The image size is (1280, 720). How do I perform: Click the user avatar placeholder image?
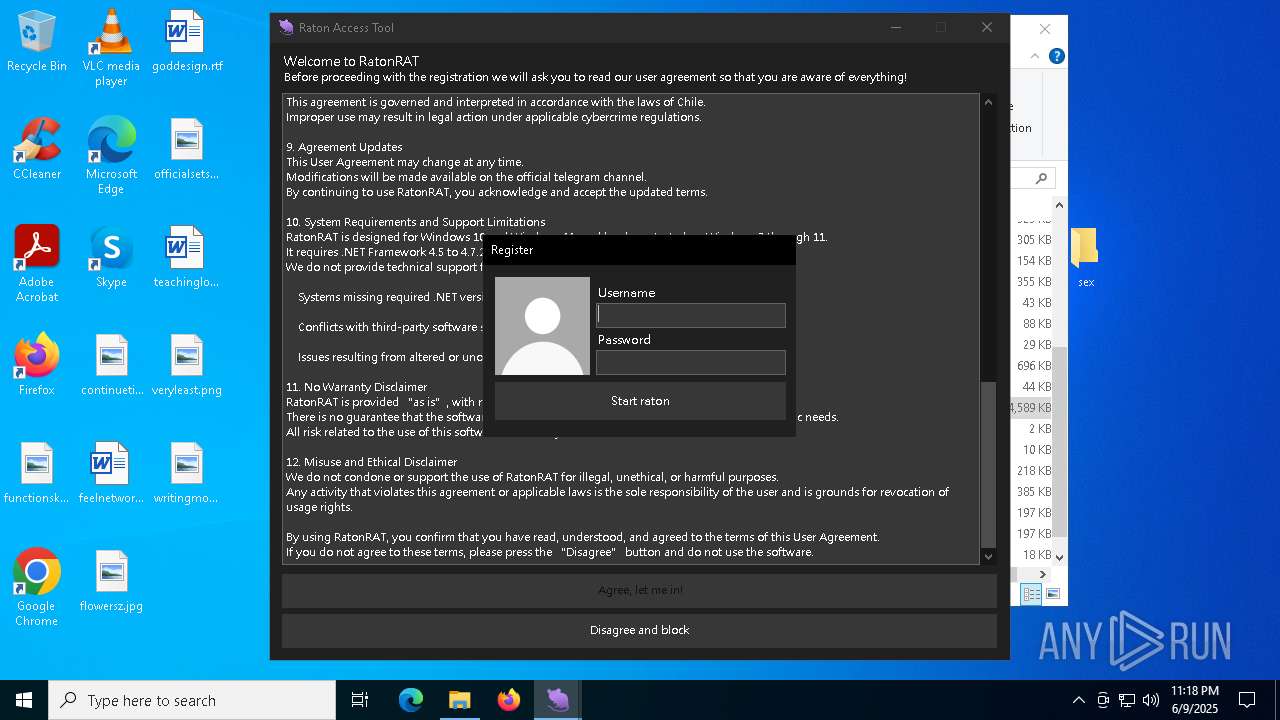542,326
